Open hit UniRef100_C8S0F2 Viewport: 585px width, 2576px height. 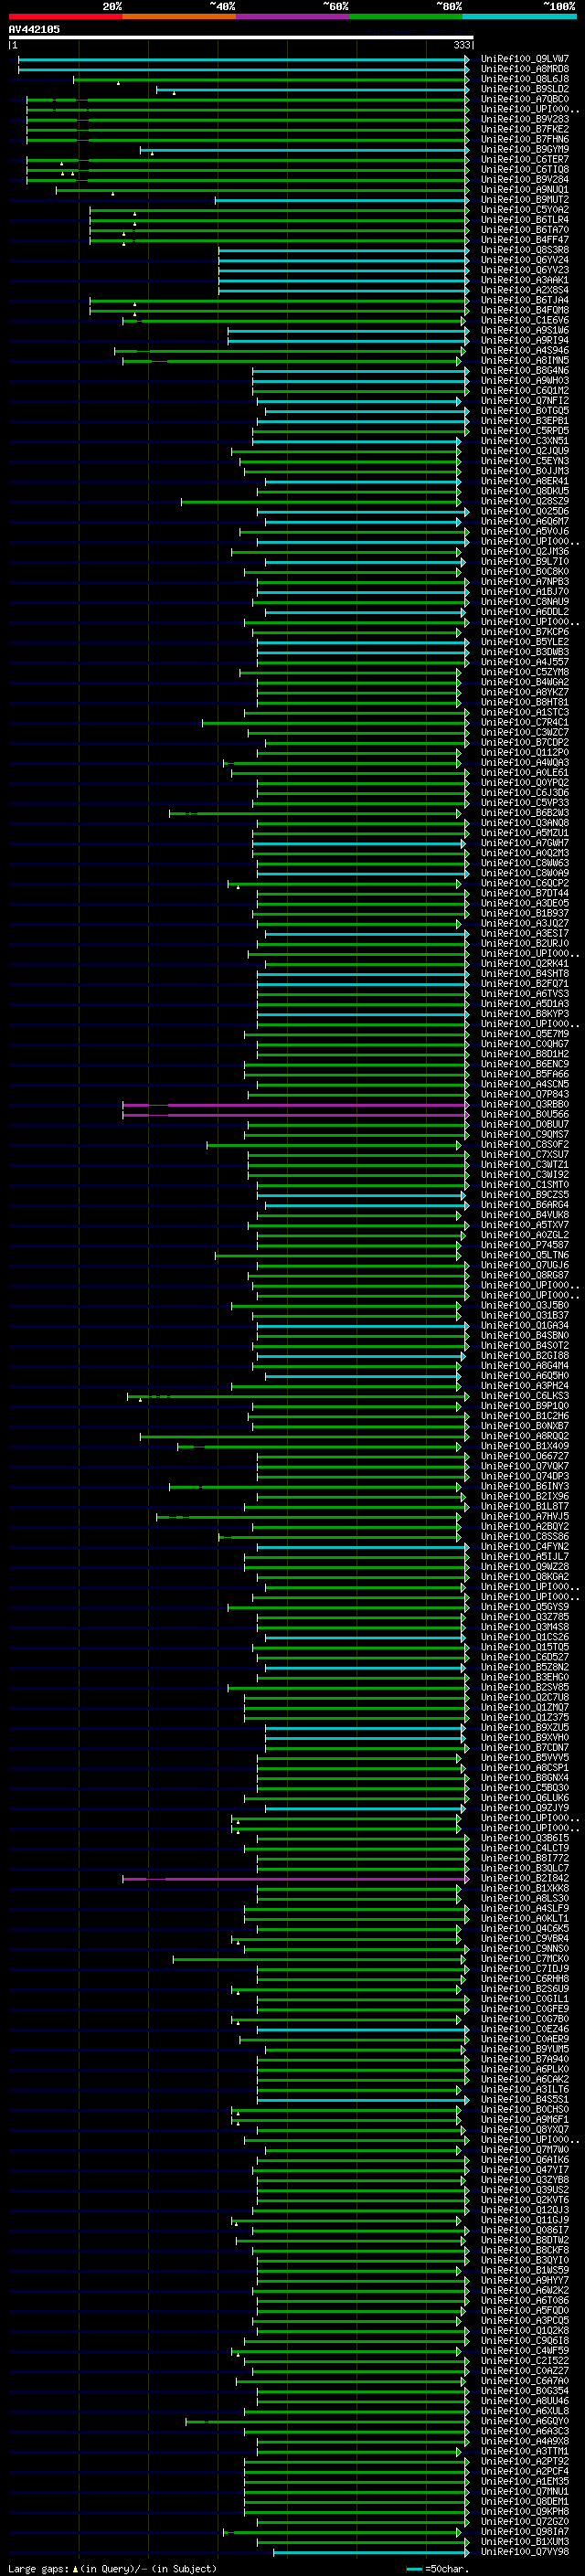click(524, 1145)
